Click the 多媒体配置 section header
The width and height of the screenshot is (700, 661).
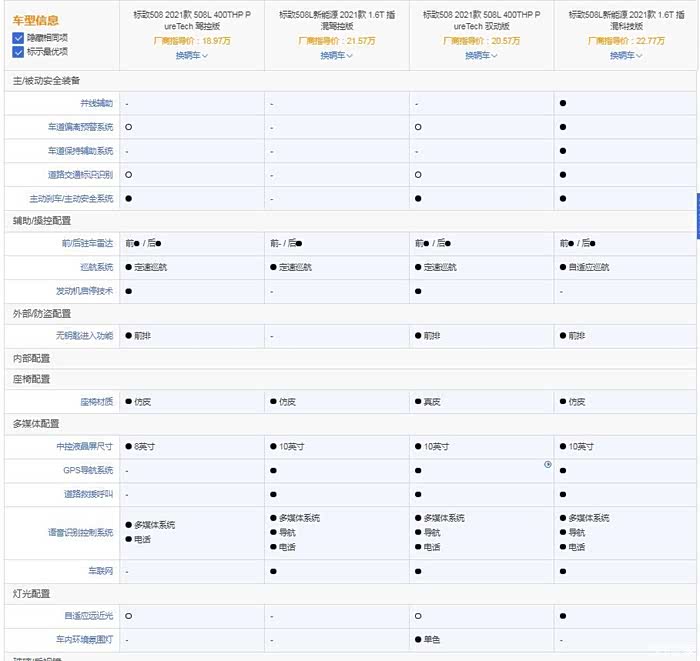point(36,424)
